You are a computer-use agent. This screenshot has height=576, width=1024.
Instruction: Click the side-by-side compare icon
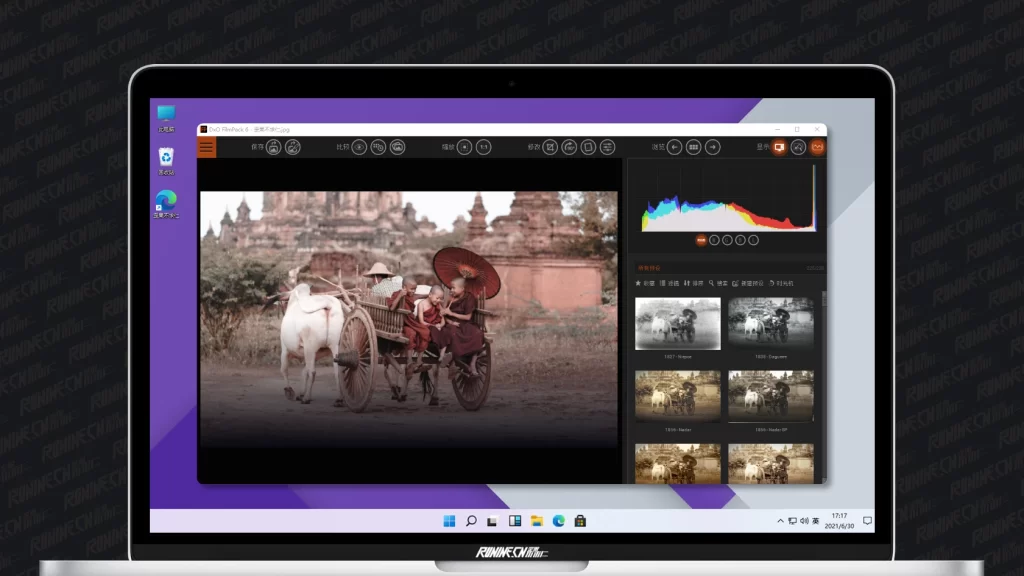pos(378,147)
